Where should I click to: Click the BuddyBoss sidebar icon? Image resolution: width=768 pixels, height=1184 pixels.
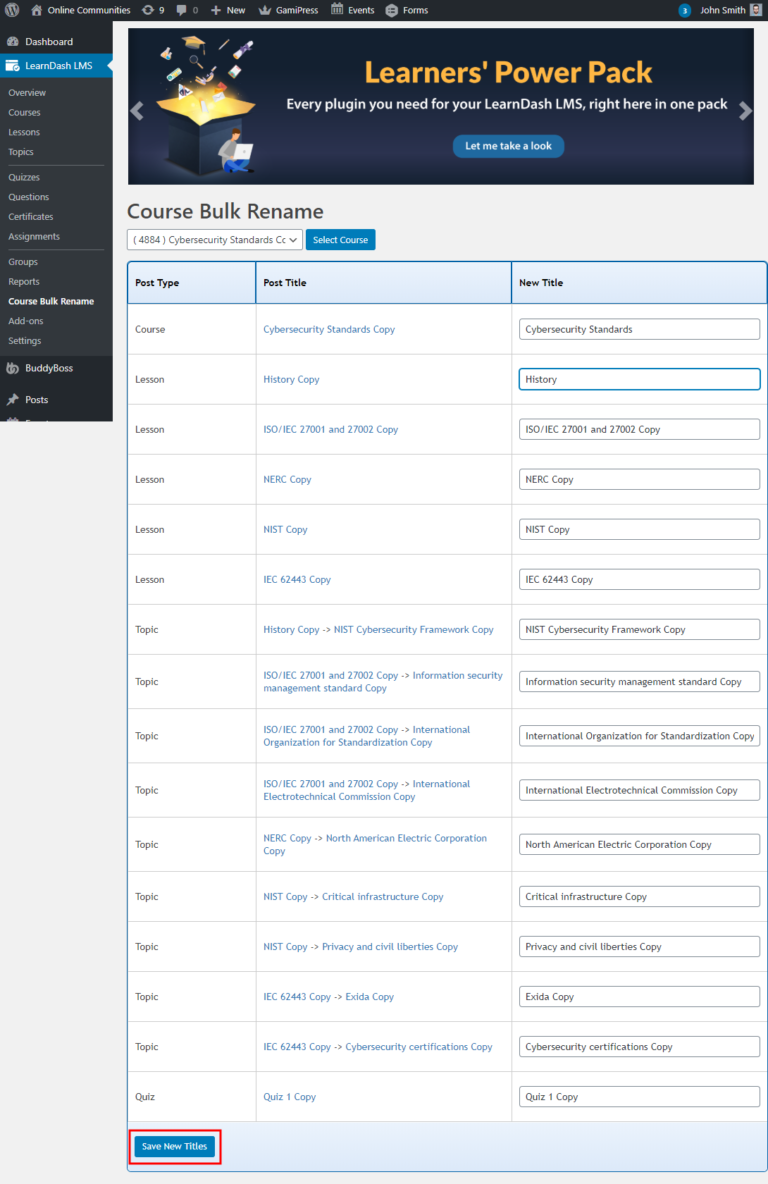point(13,368)
